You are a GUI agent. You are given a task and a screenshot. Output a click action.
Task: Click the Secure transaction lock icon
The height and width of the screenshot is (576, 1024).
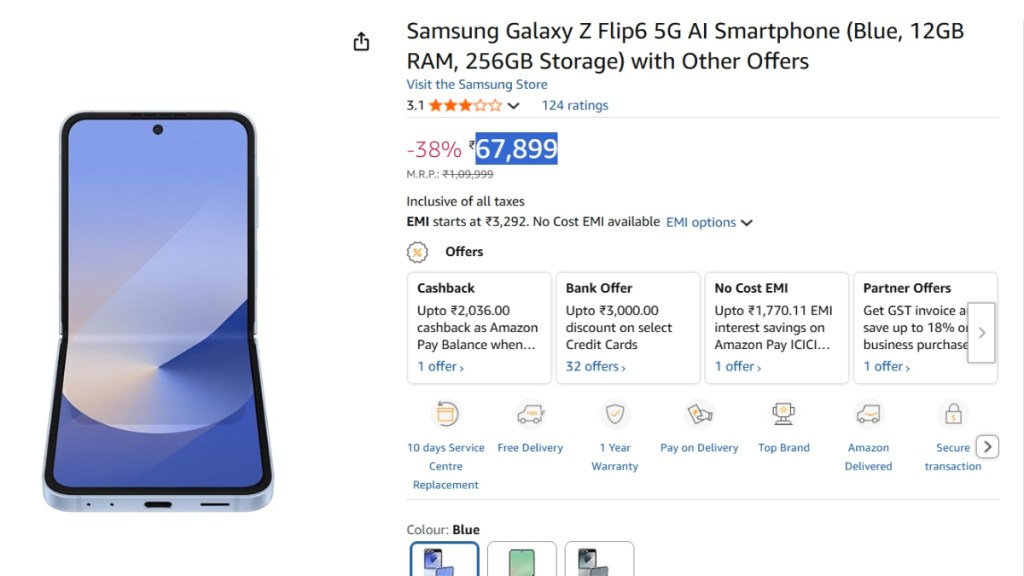click(953, 413)
